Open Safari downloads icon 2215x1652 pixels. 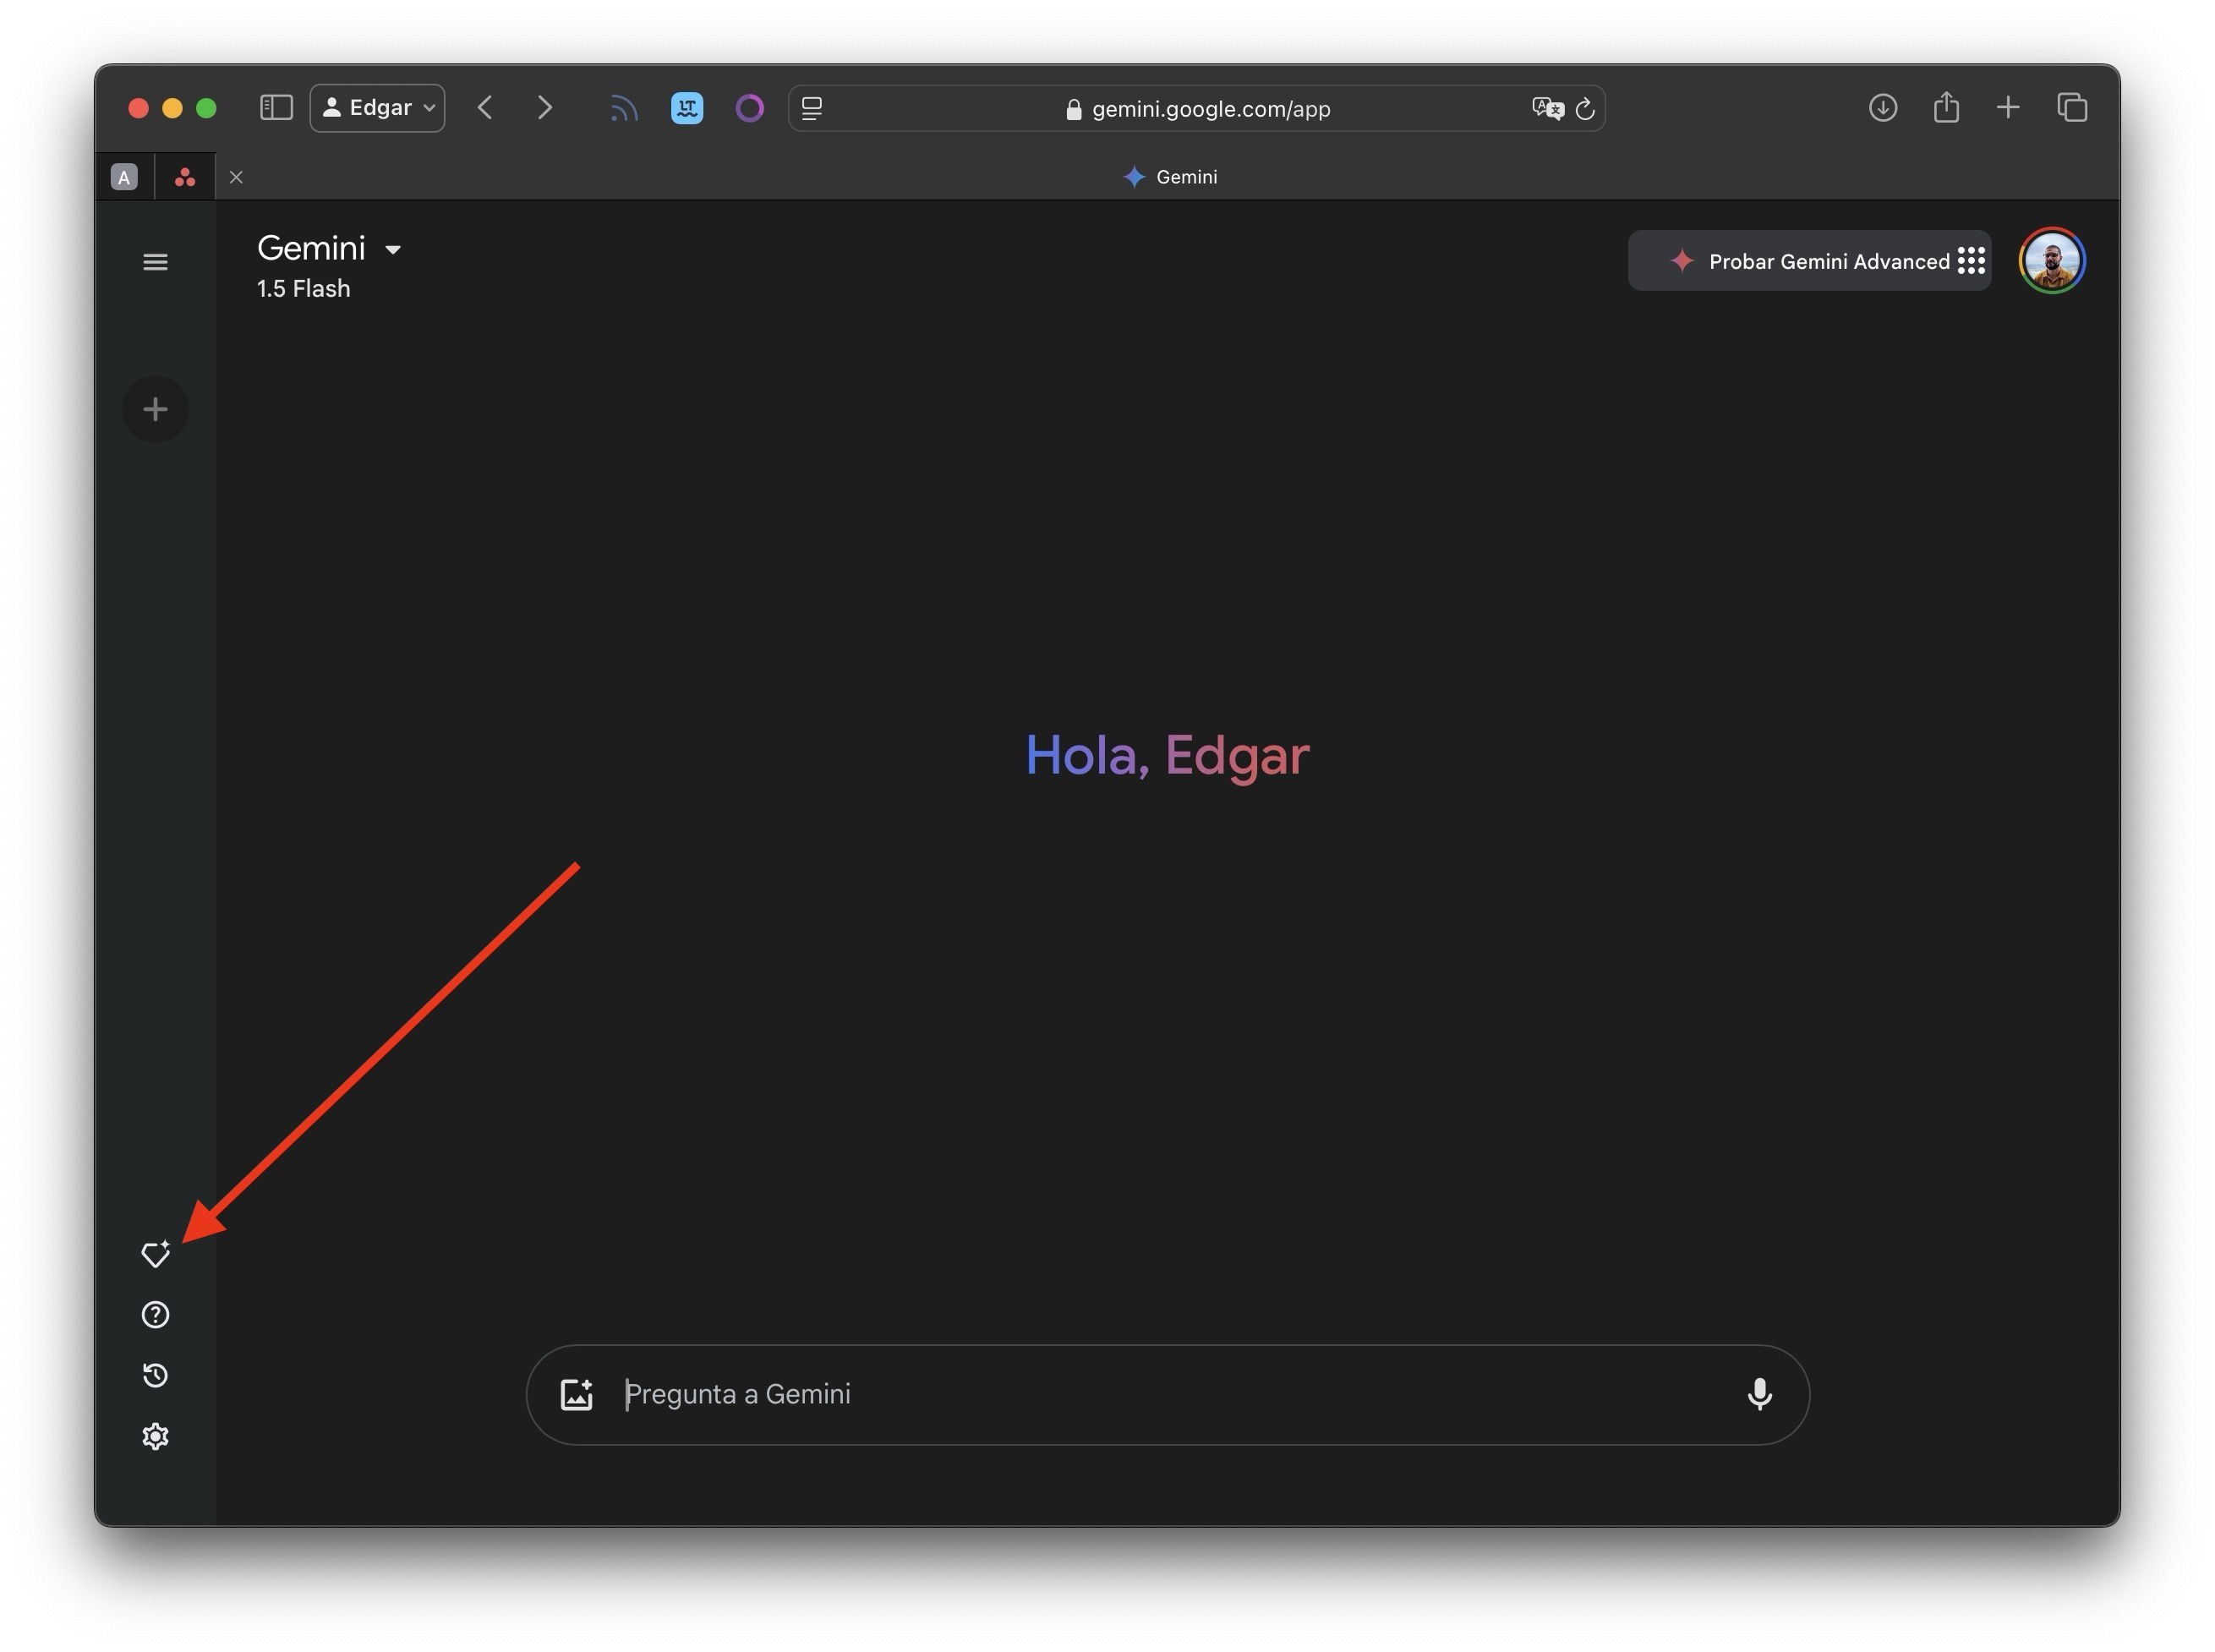[x=1882, y=108]
